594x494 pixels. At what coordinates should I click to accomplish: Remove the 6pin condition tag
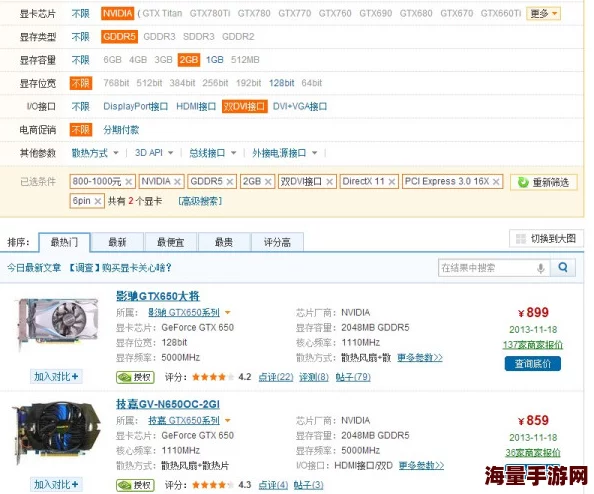(x=98, y=201)
